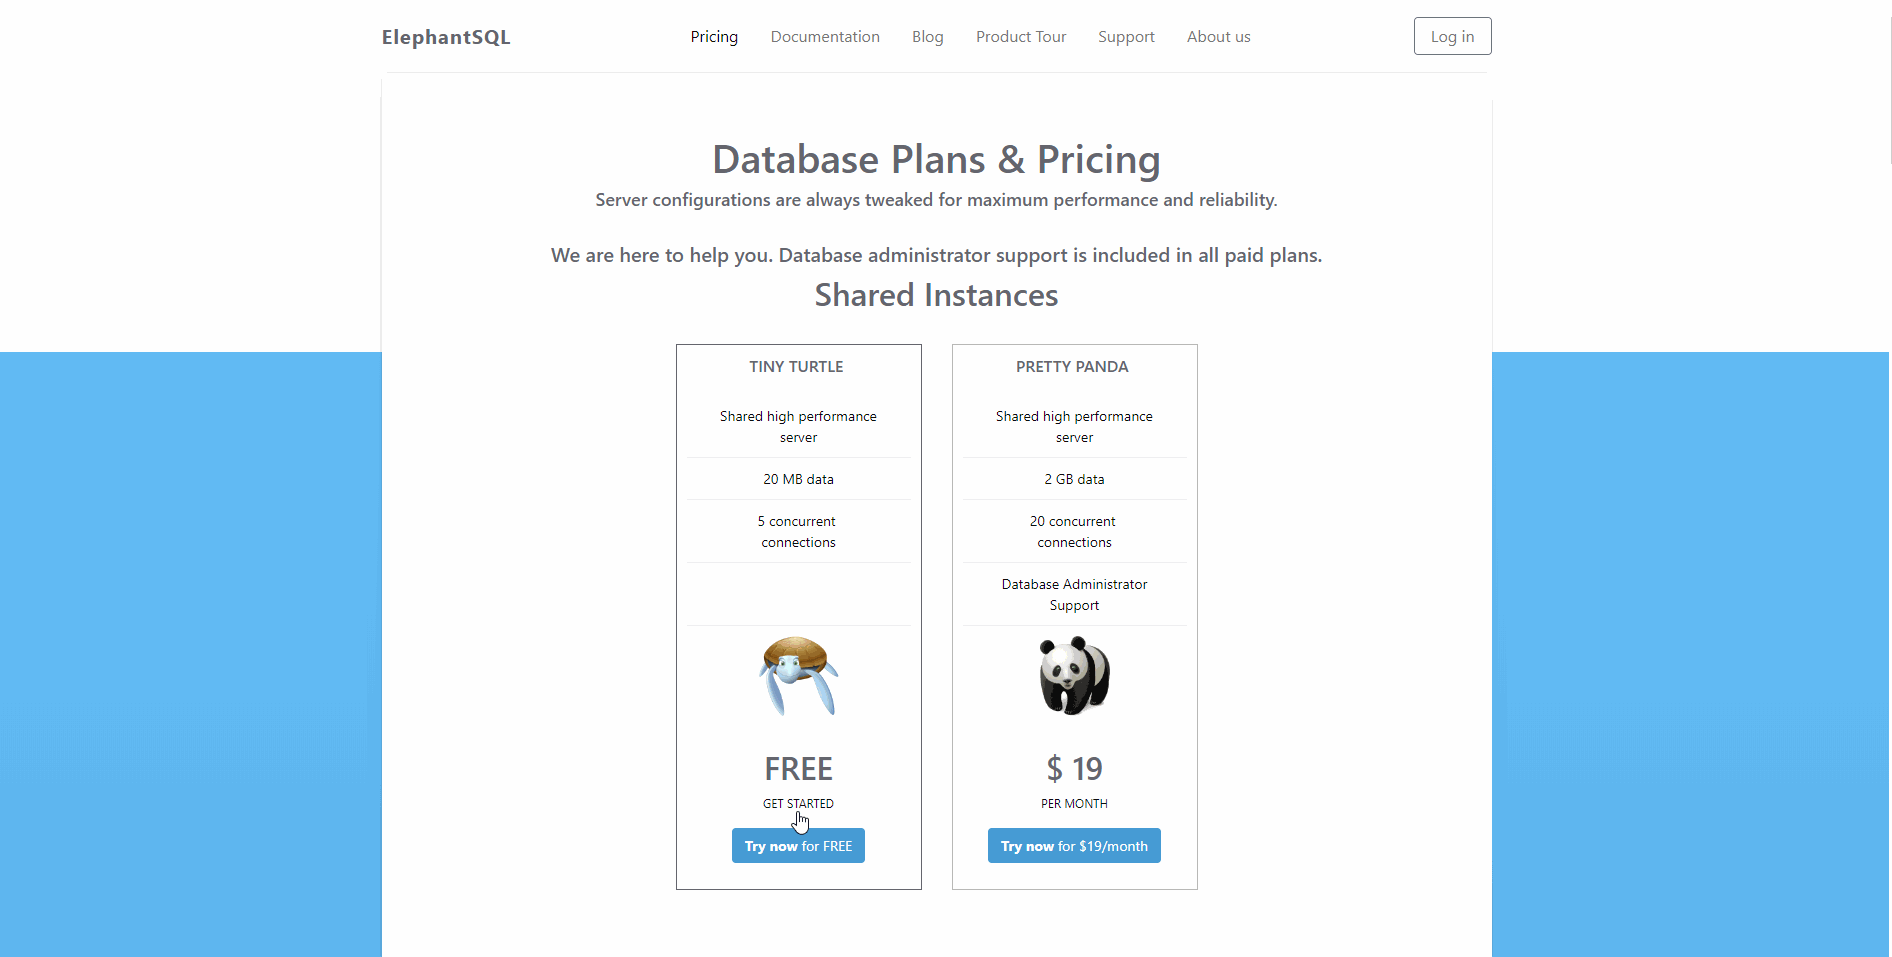Screen dimensions: 1892x957
Task: Navigate to the Blog
Action: [x=926, y=36]
